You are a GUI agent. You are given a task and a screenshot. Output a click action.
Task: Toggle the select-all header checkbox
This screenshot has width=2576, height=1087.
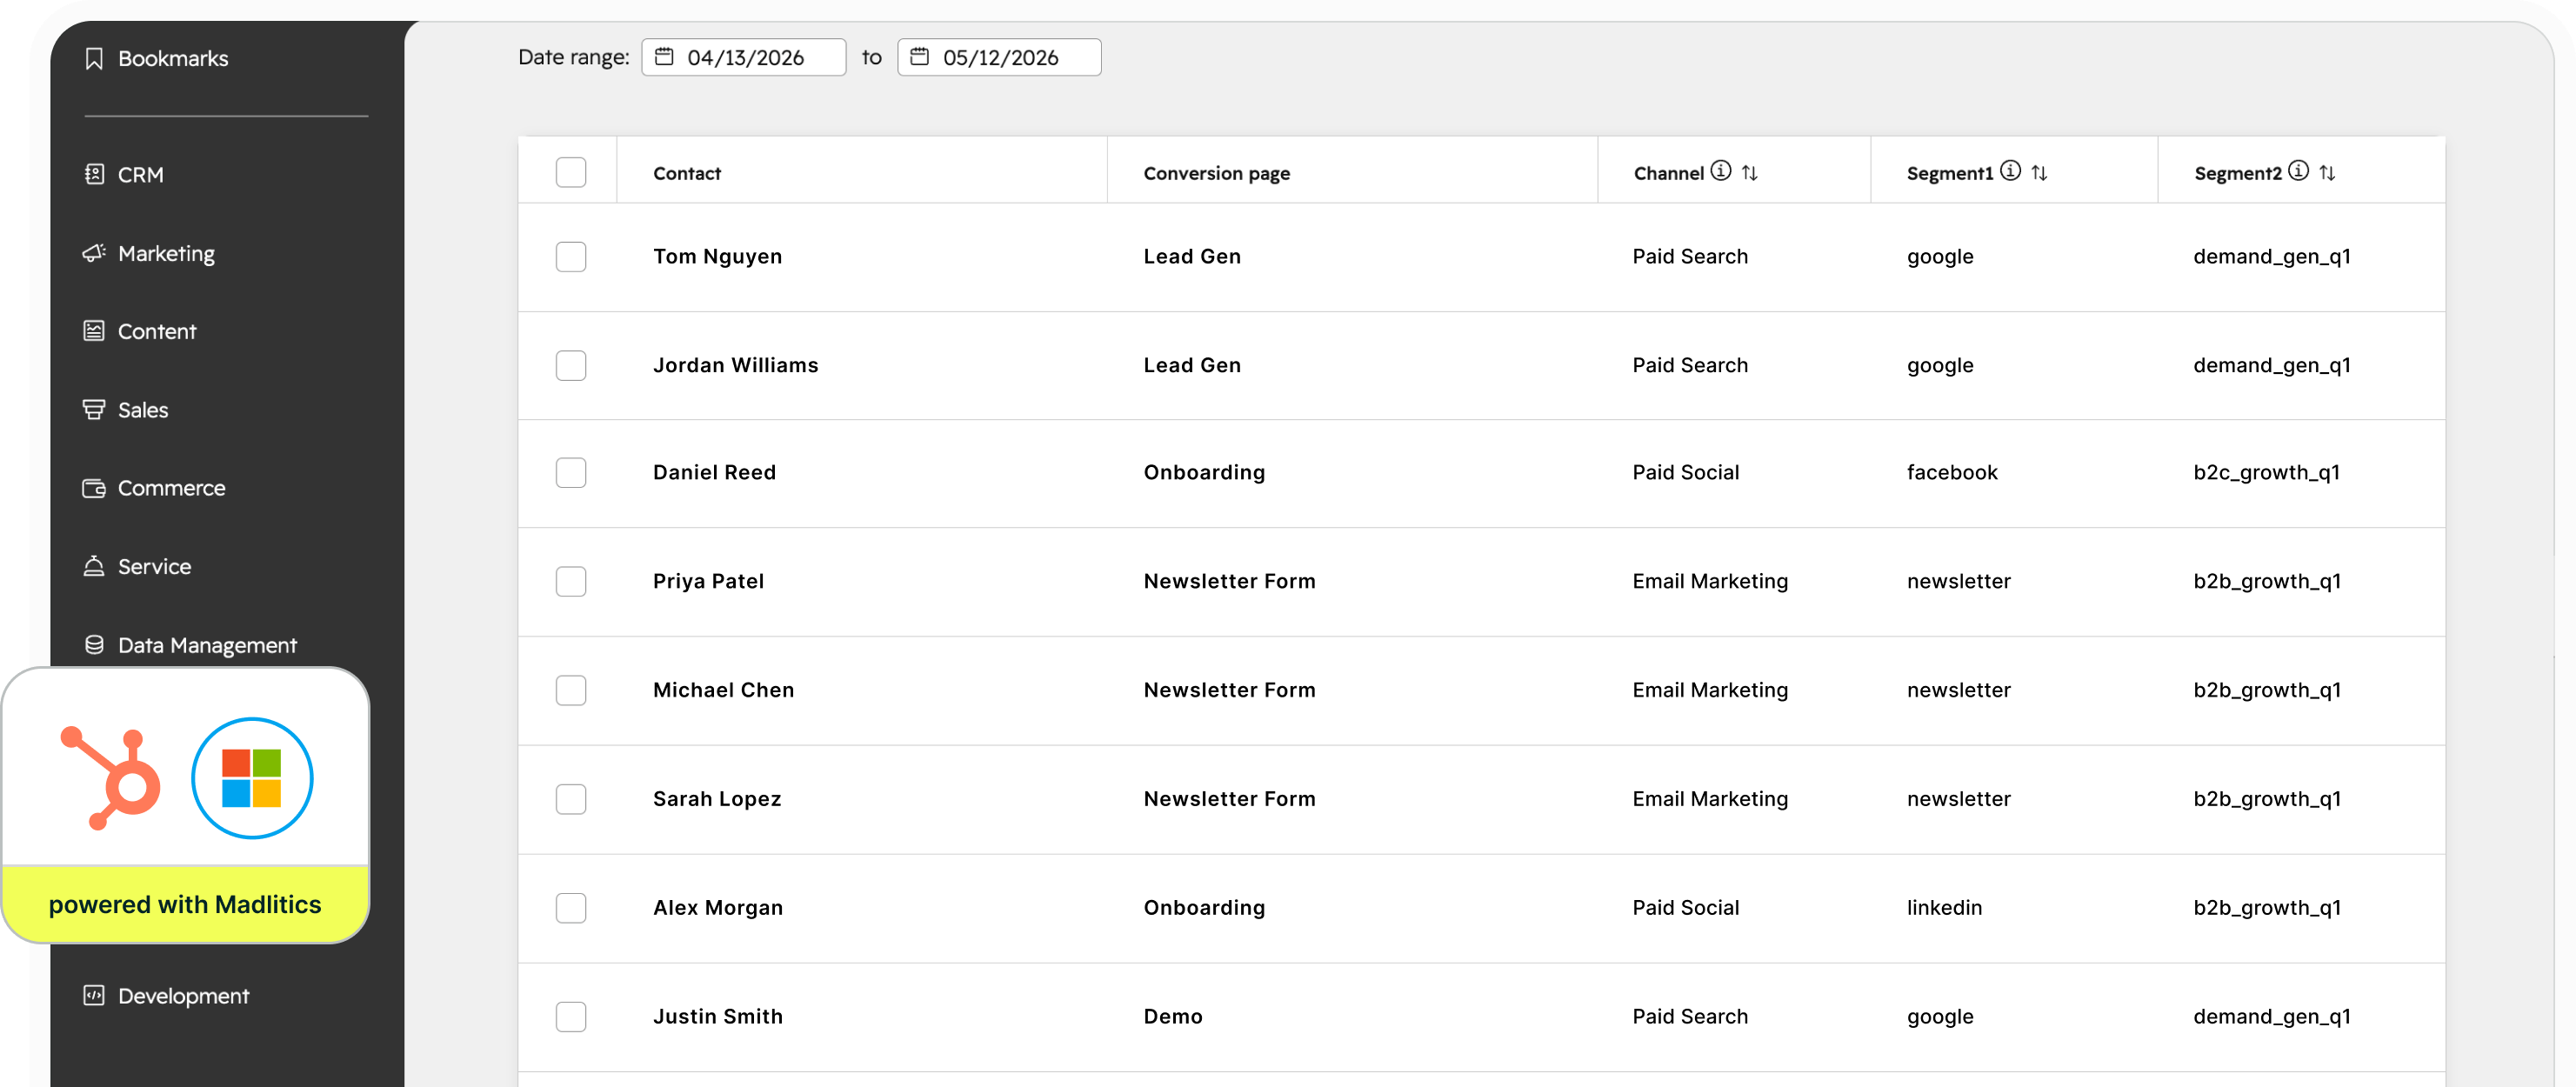tap(571, 172)
